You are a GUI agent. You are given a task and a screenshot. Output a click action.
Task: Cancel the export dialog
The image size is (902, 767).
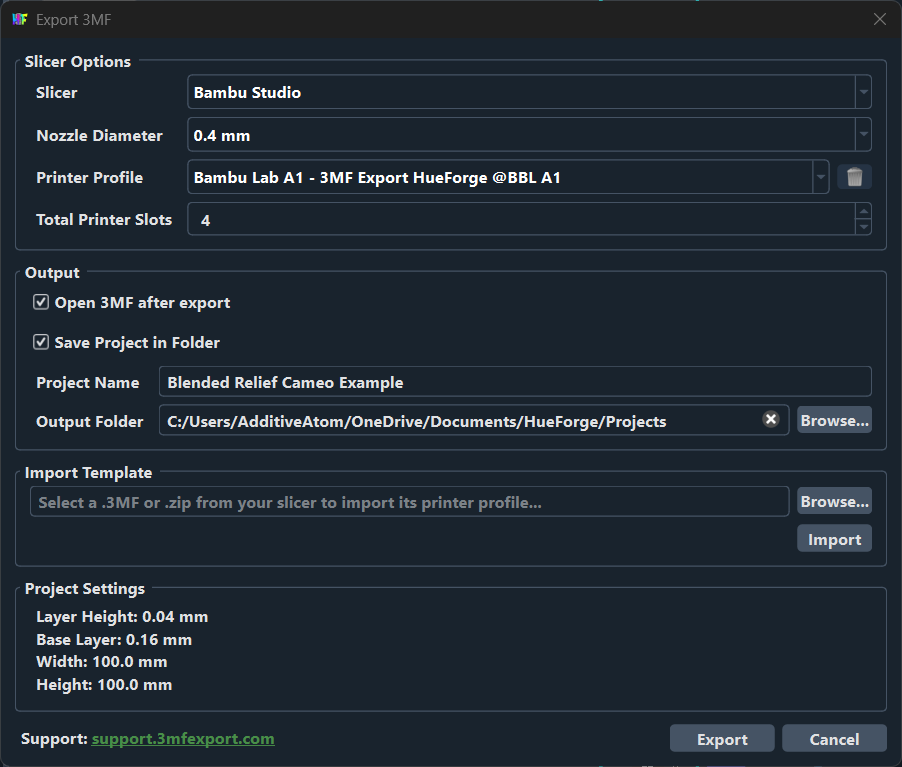click(834, 738)
